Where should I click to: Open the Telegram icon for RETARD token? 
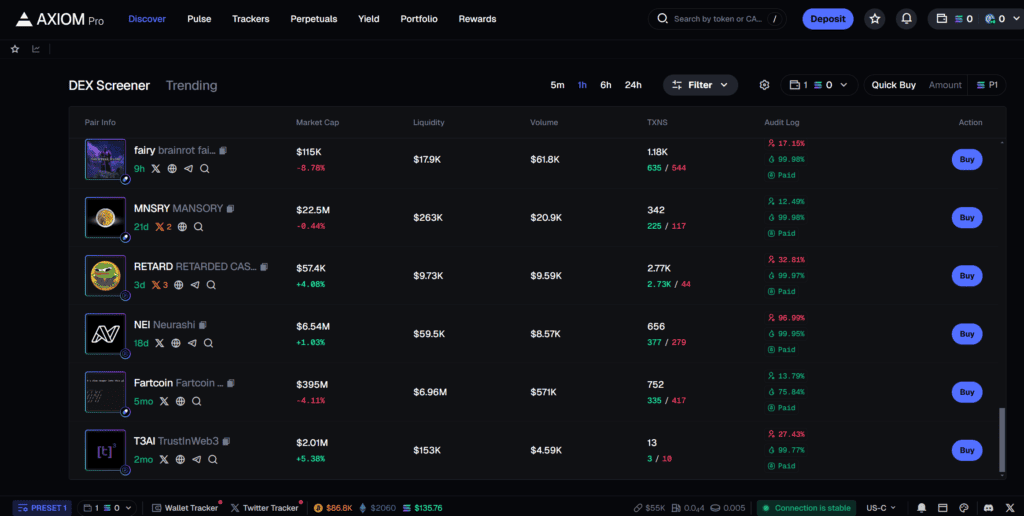click(195, 285)
